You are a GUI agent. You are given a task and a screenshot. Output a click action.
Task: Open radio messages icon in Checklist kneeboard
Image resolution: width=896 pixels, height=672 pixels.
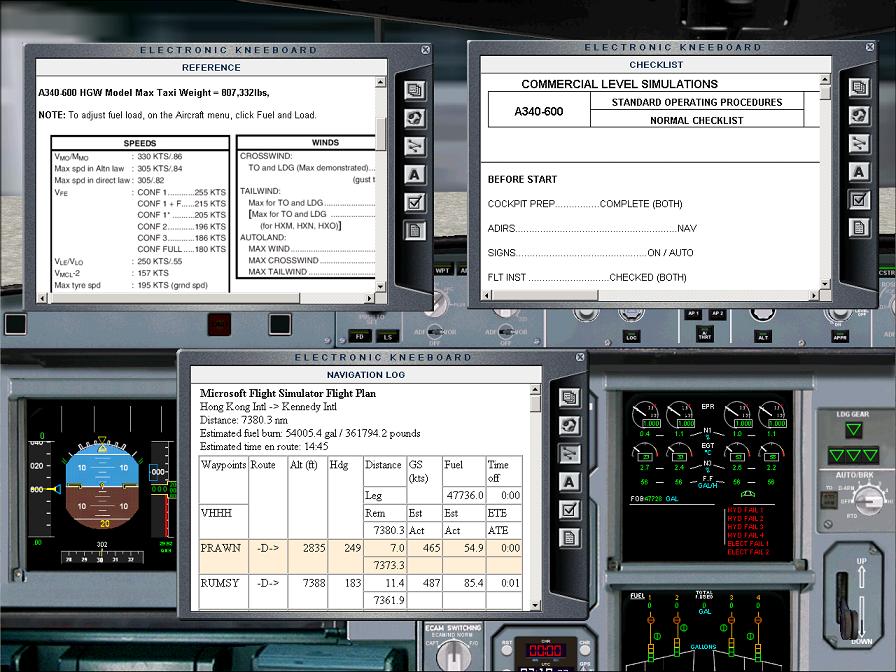click(x=859, y=116)
